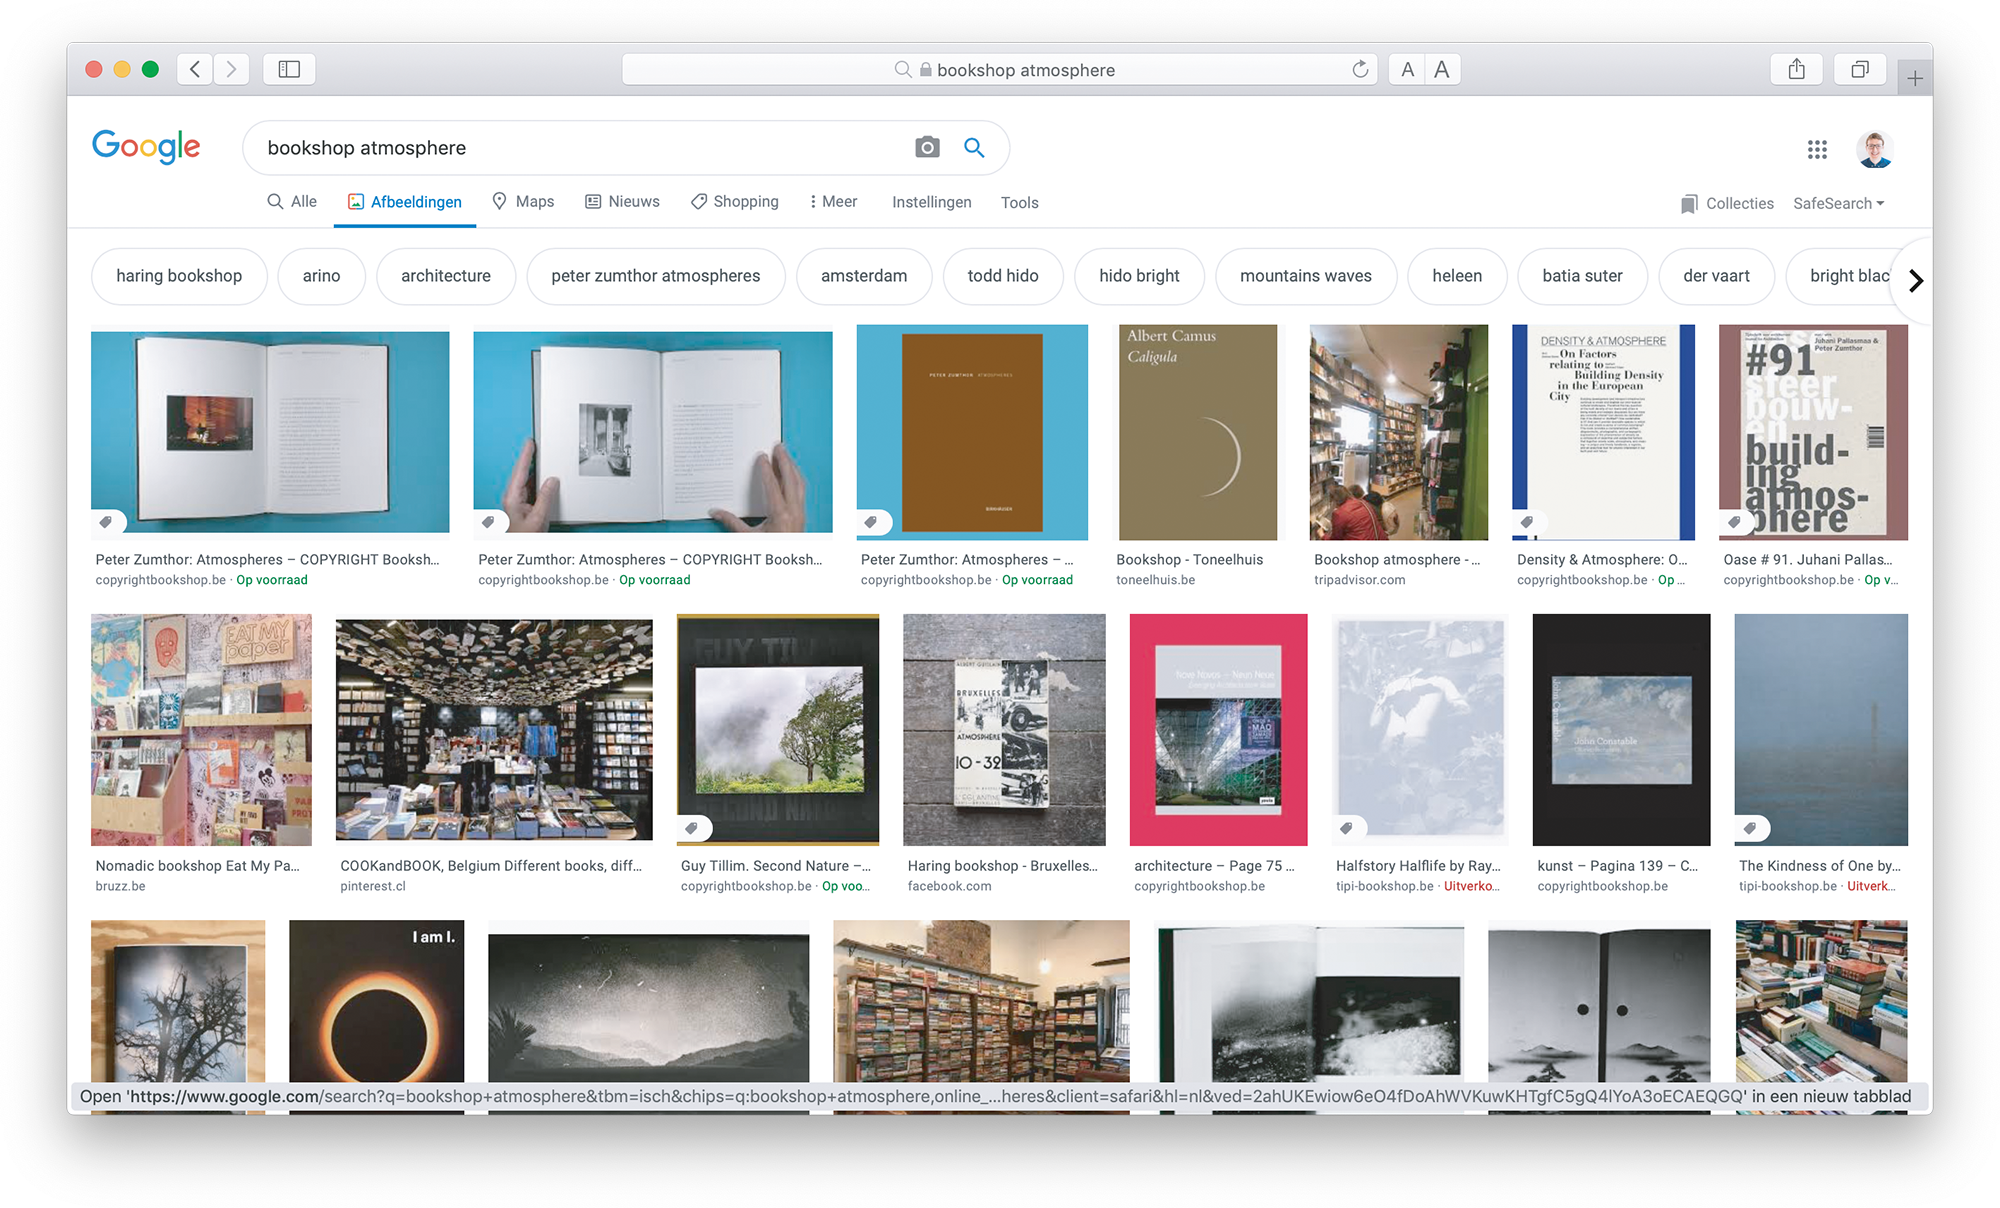Click the tag badge on Density & Atmosphere image

tap(1527, 522)
